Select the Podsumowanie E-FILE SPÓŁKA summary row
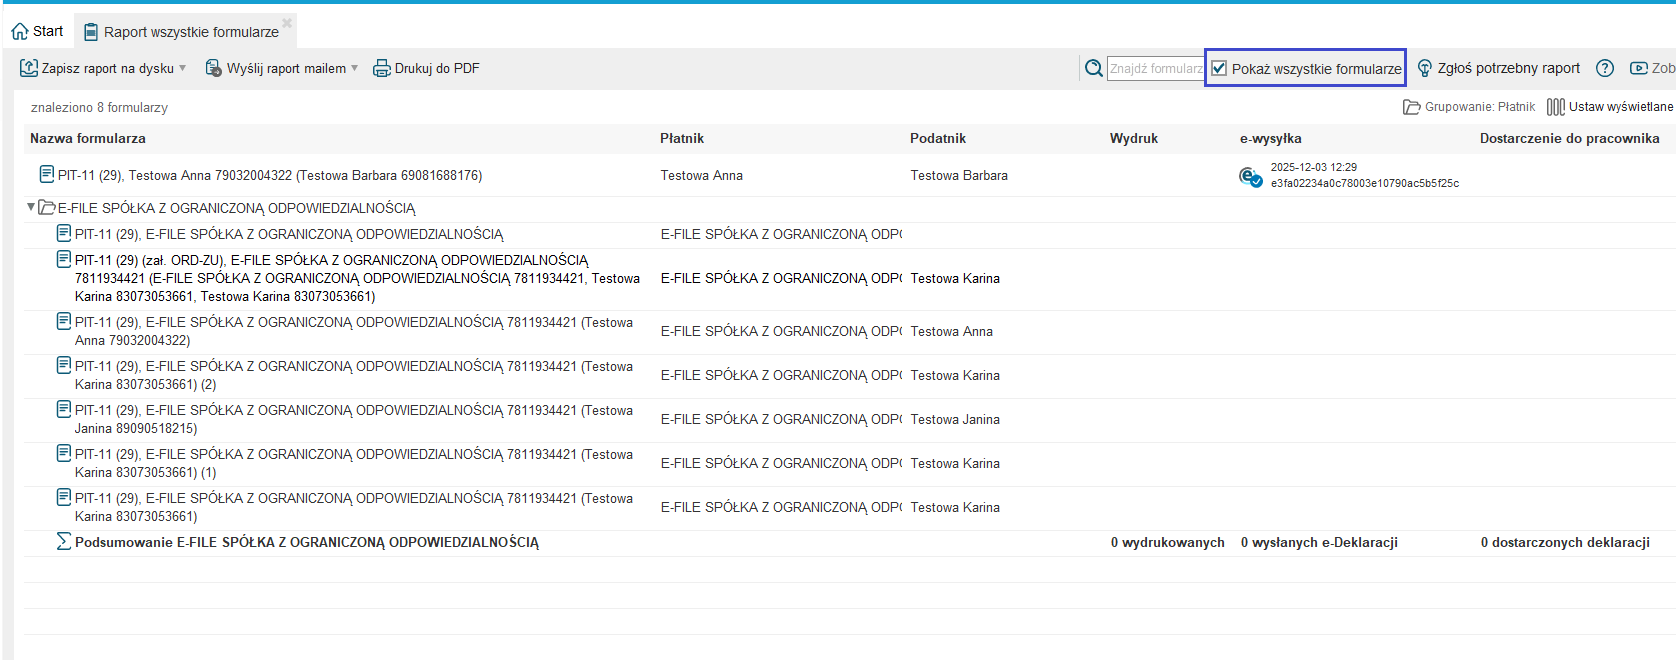 pyautogui.click(x=306, y=542)
